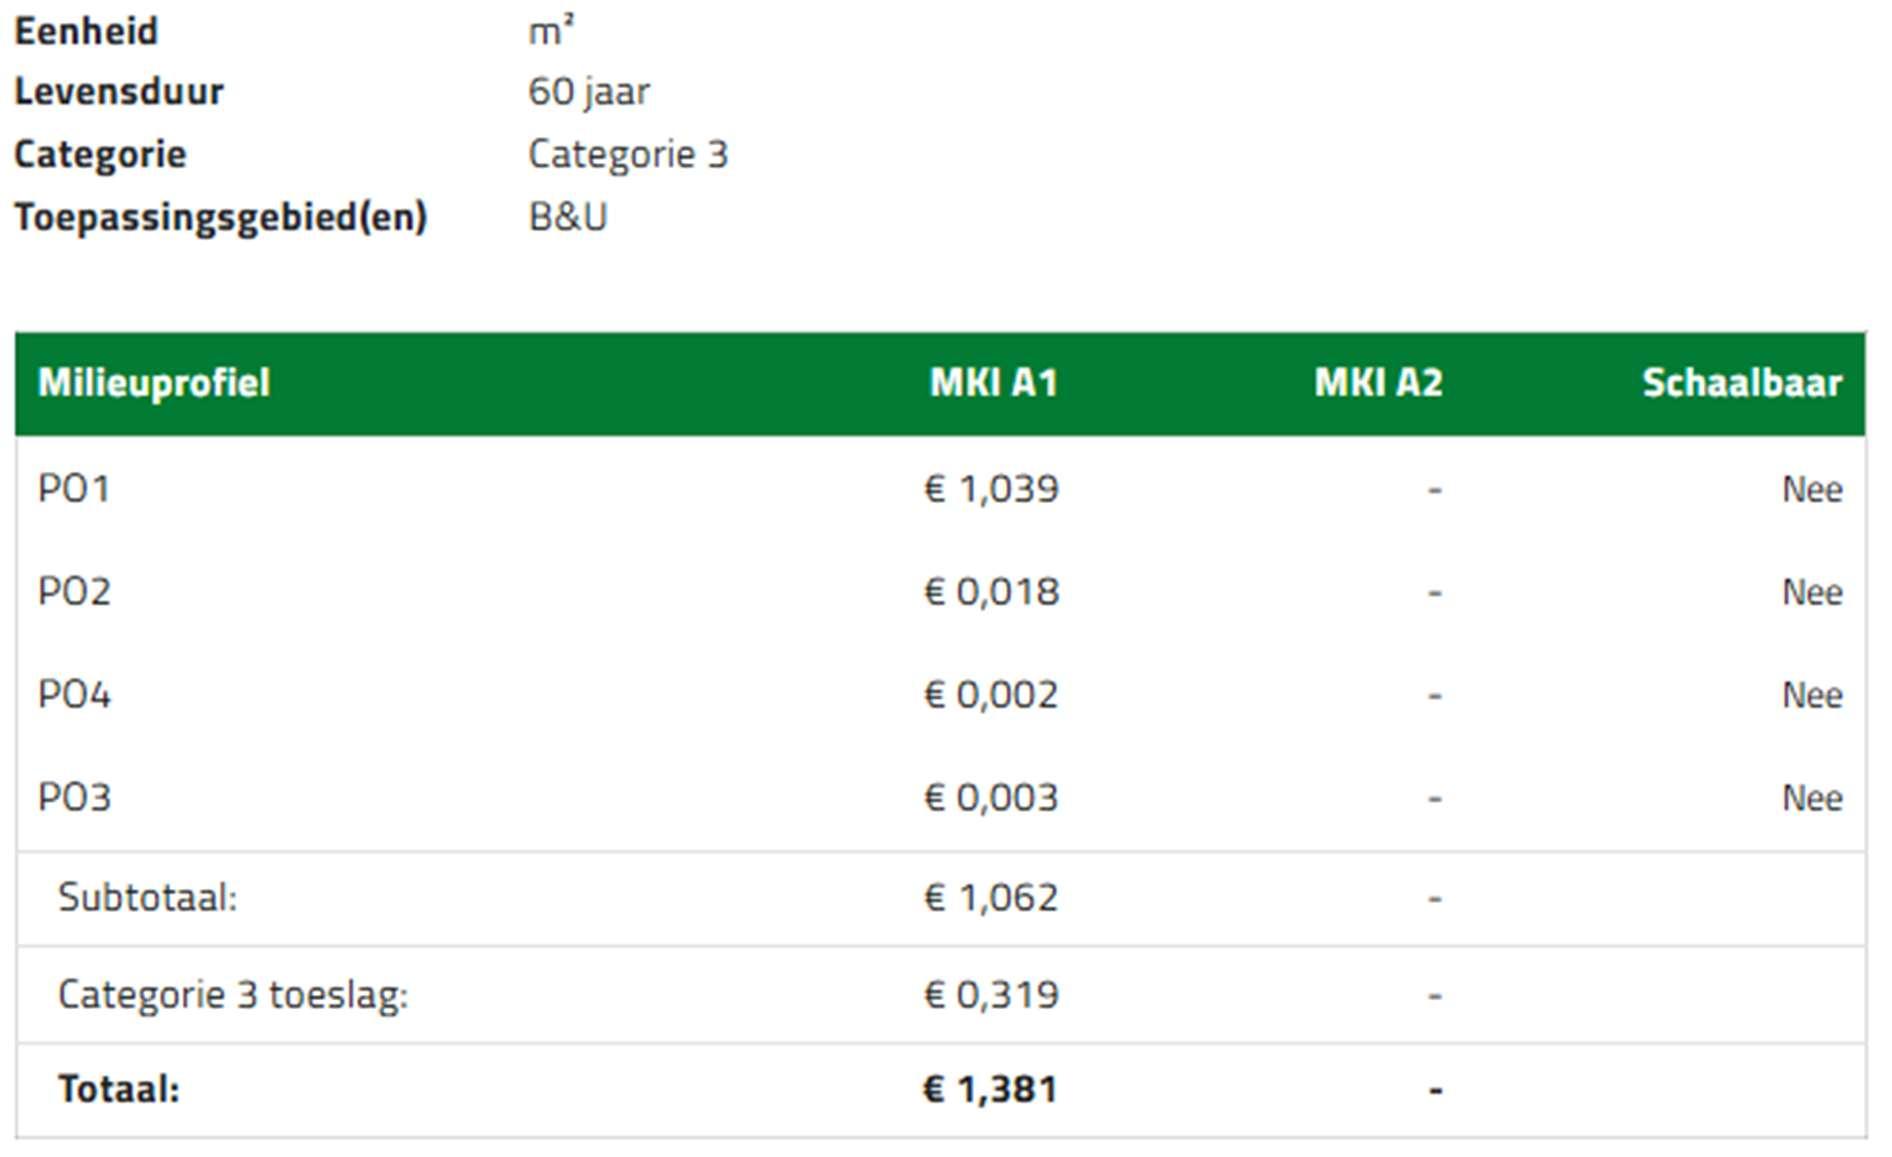Click the € 0,319 toeslag amount
The width and height of the screenshot is (1892, 1157).
coord(991,995)
